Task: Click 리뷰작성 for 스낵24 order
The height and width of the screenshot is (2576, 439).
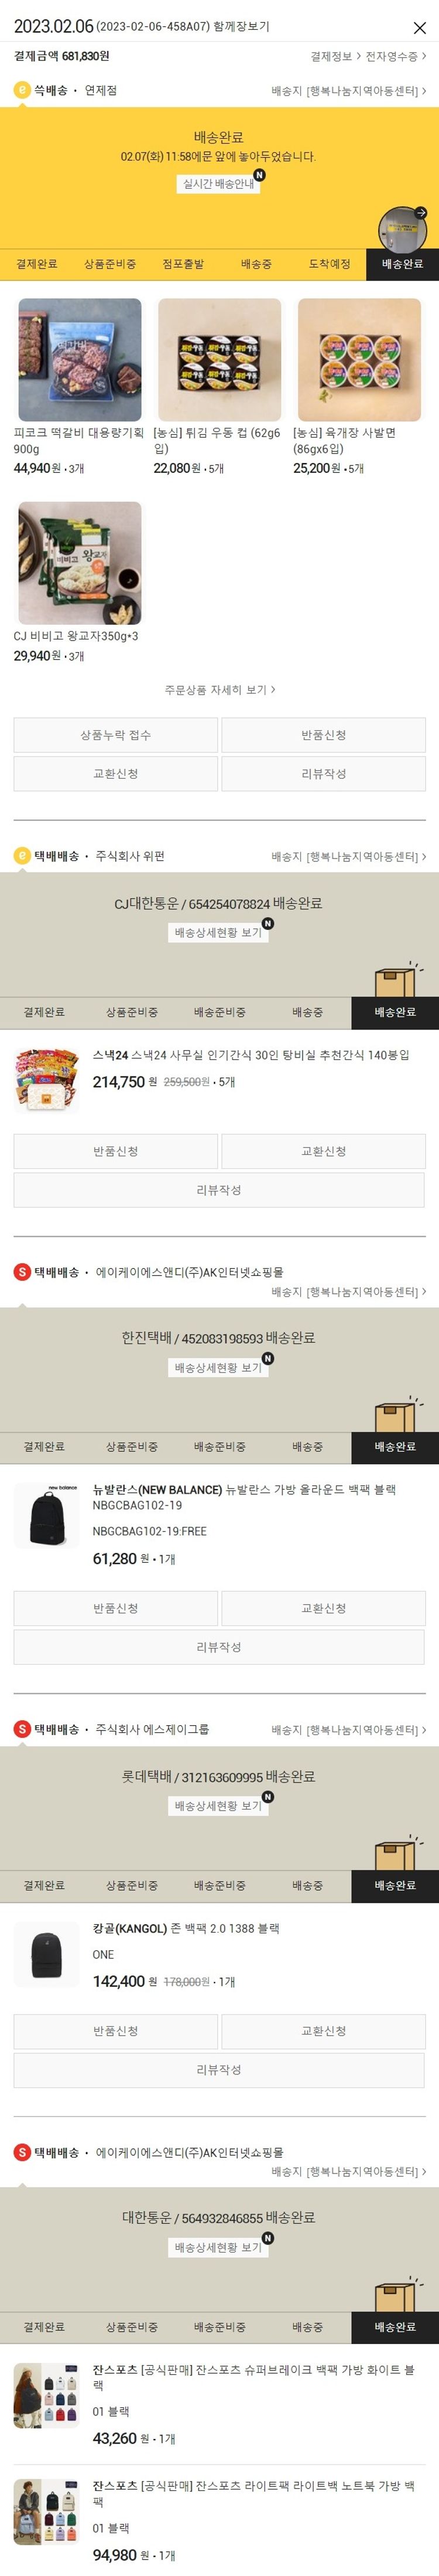Action: coord(219,1190)
